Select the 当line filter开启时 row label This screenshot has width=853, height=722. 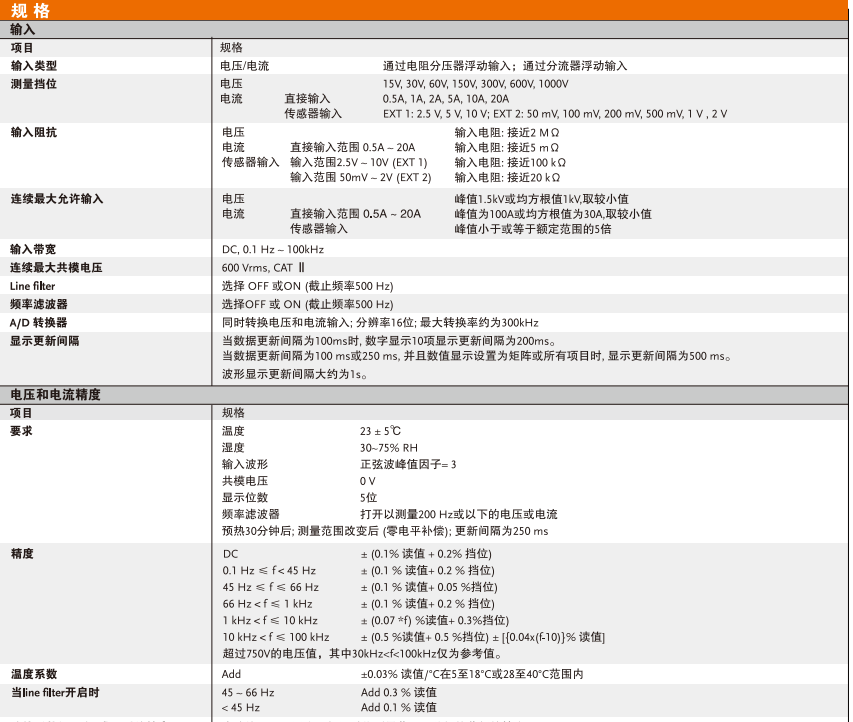(55, 692)
